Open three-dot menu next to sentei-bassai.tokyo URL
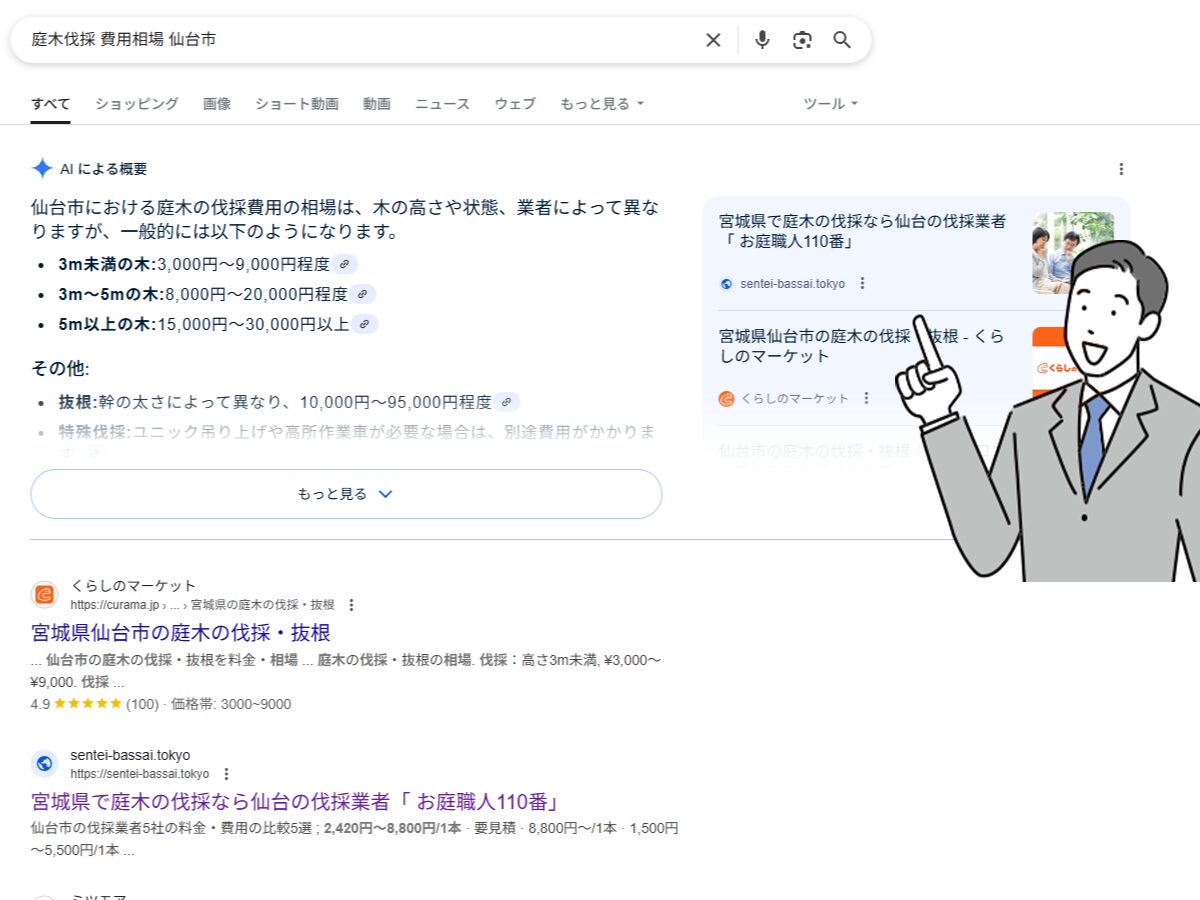The width and height of the screenshot is (1200, 900). click(x=226, y=774)
